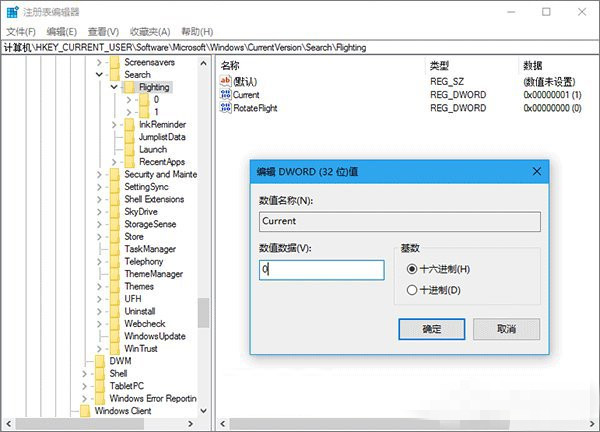Select the 十进制 decimal radio button
This screenshot has height=432, width=600.
[413, 290]
